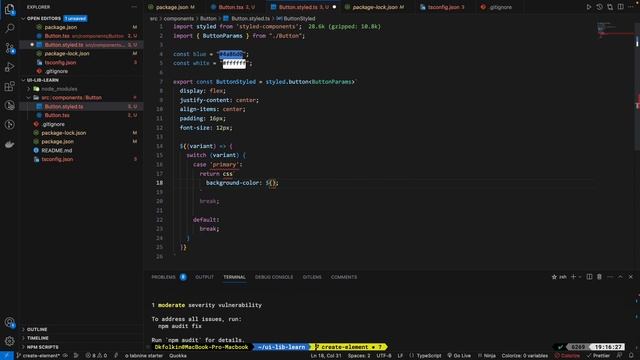Click the Ninja status bar item
Viewport: 640px width, 360px height.
487,356
